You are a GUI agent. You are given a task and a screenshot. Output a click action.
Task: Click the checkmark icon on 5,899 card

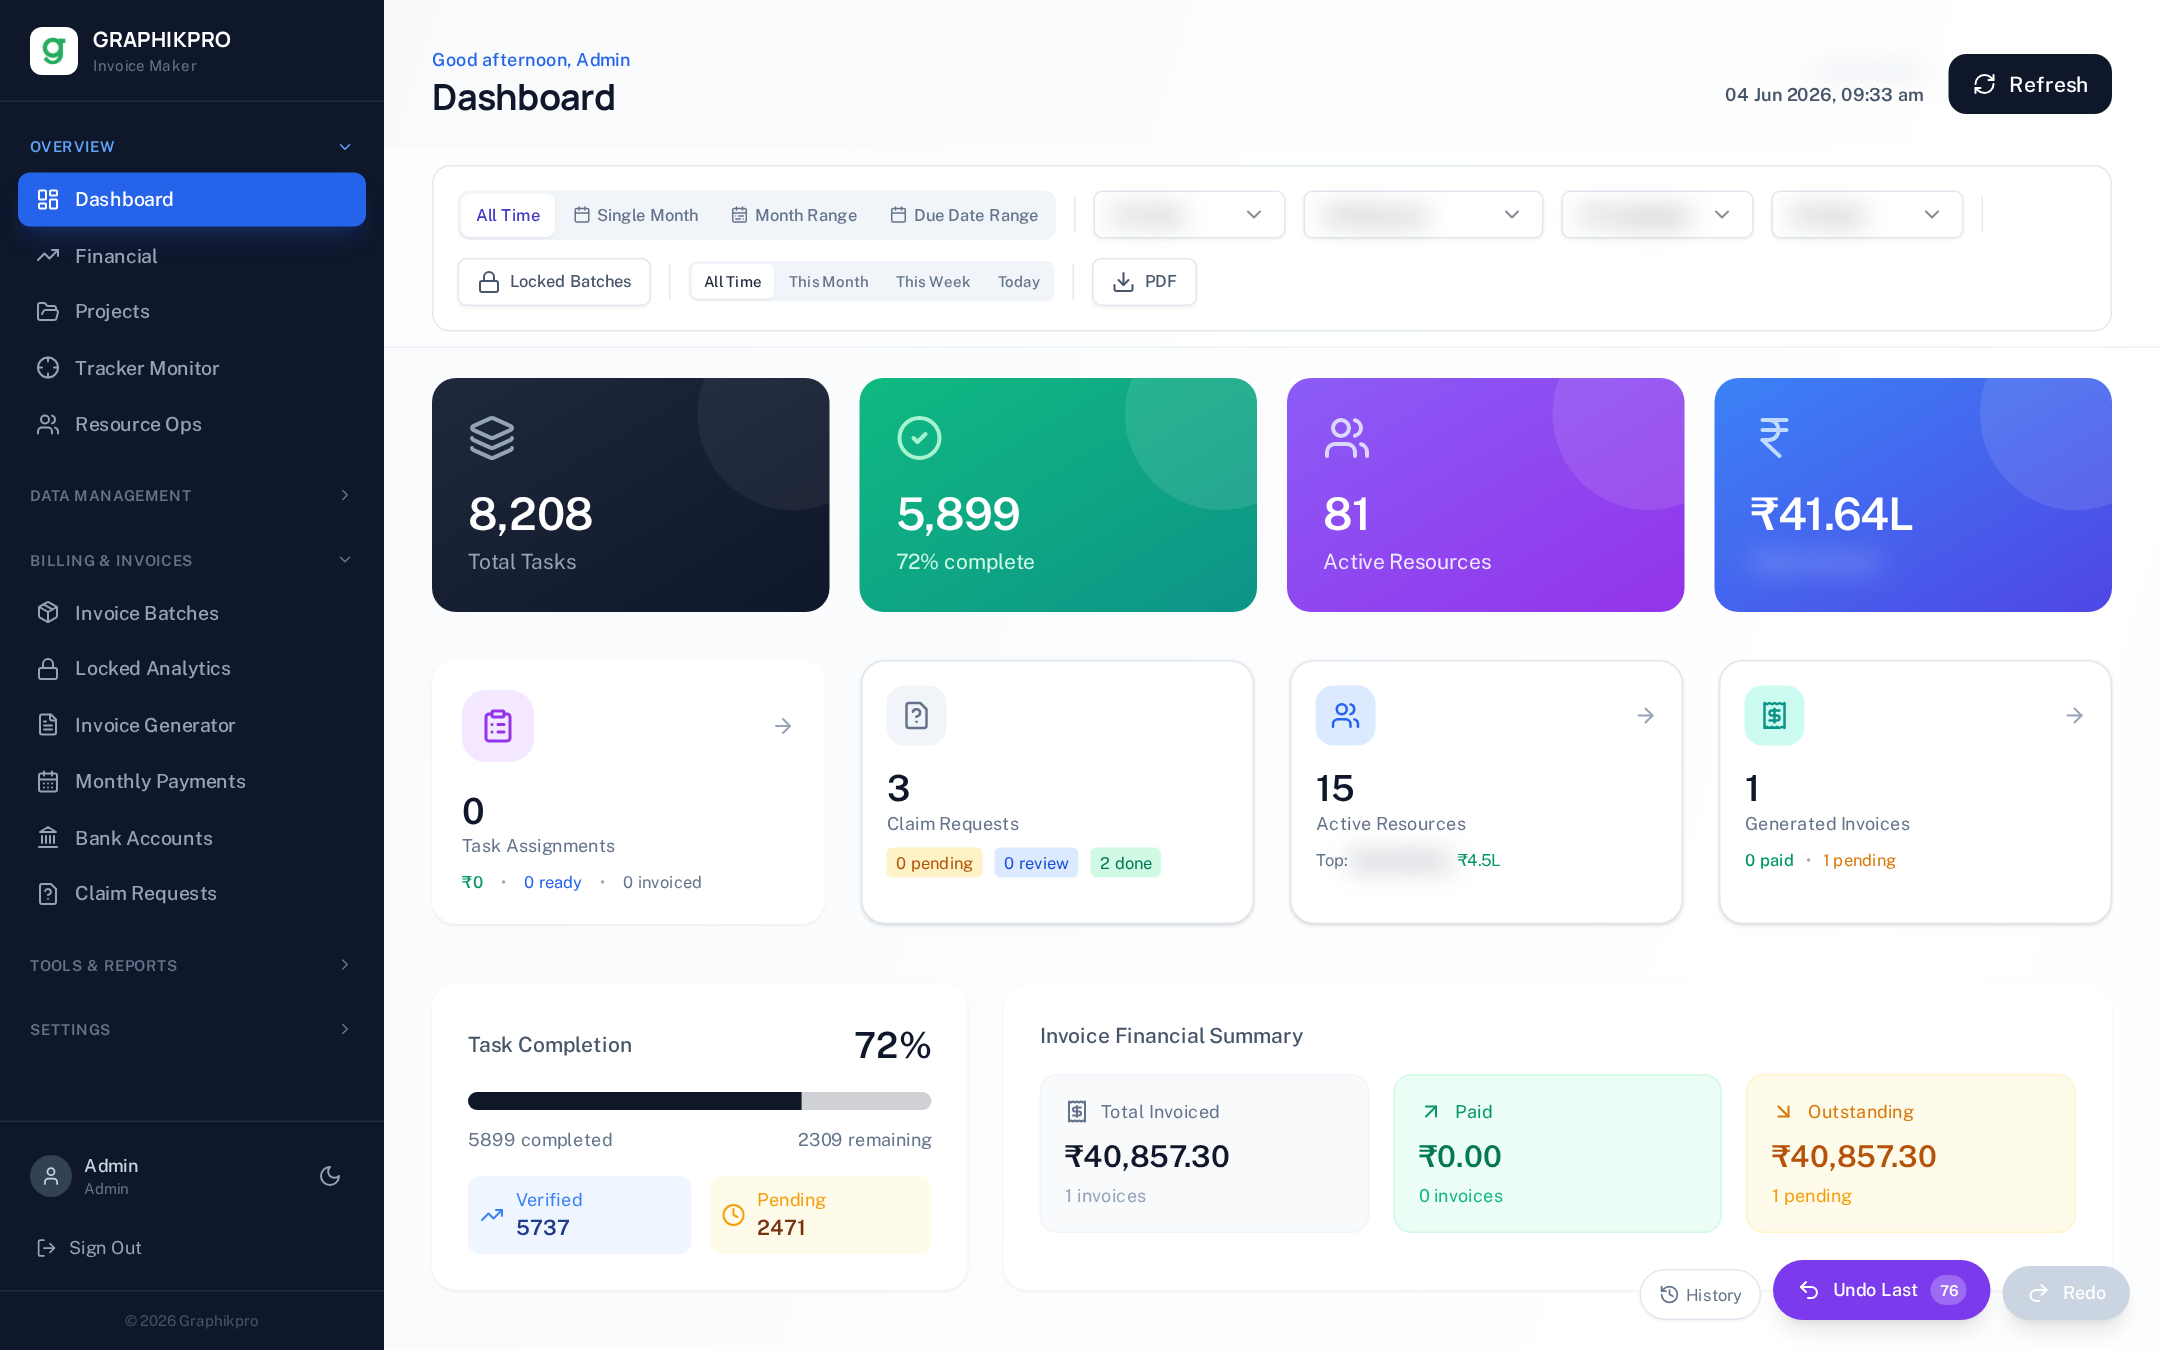(919, 438)
